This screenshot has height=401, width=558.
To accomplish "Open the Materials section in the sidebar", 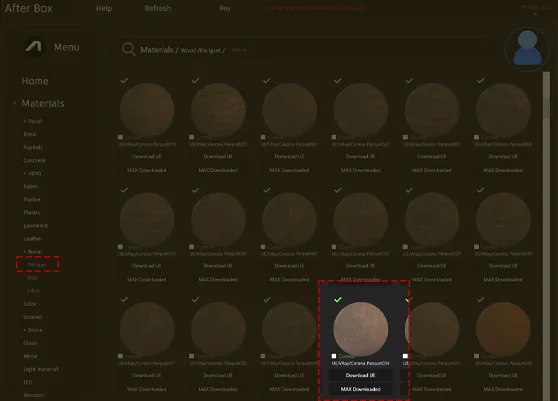I will click(x=43, y=103).
